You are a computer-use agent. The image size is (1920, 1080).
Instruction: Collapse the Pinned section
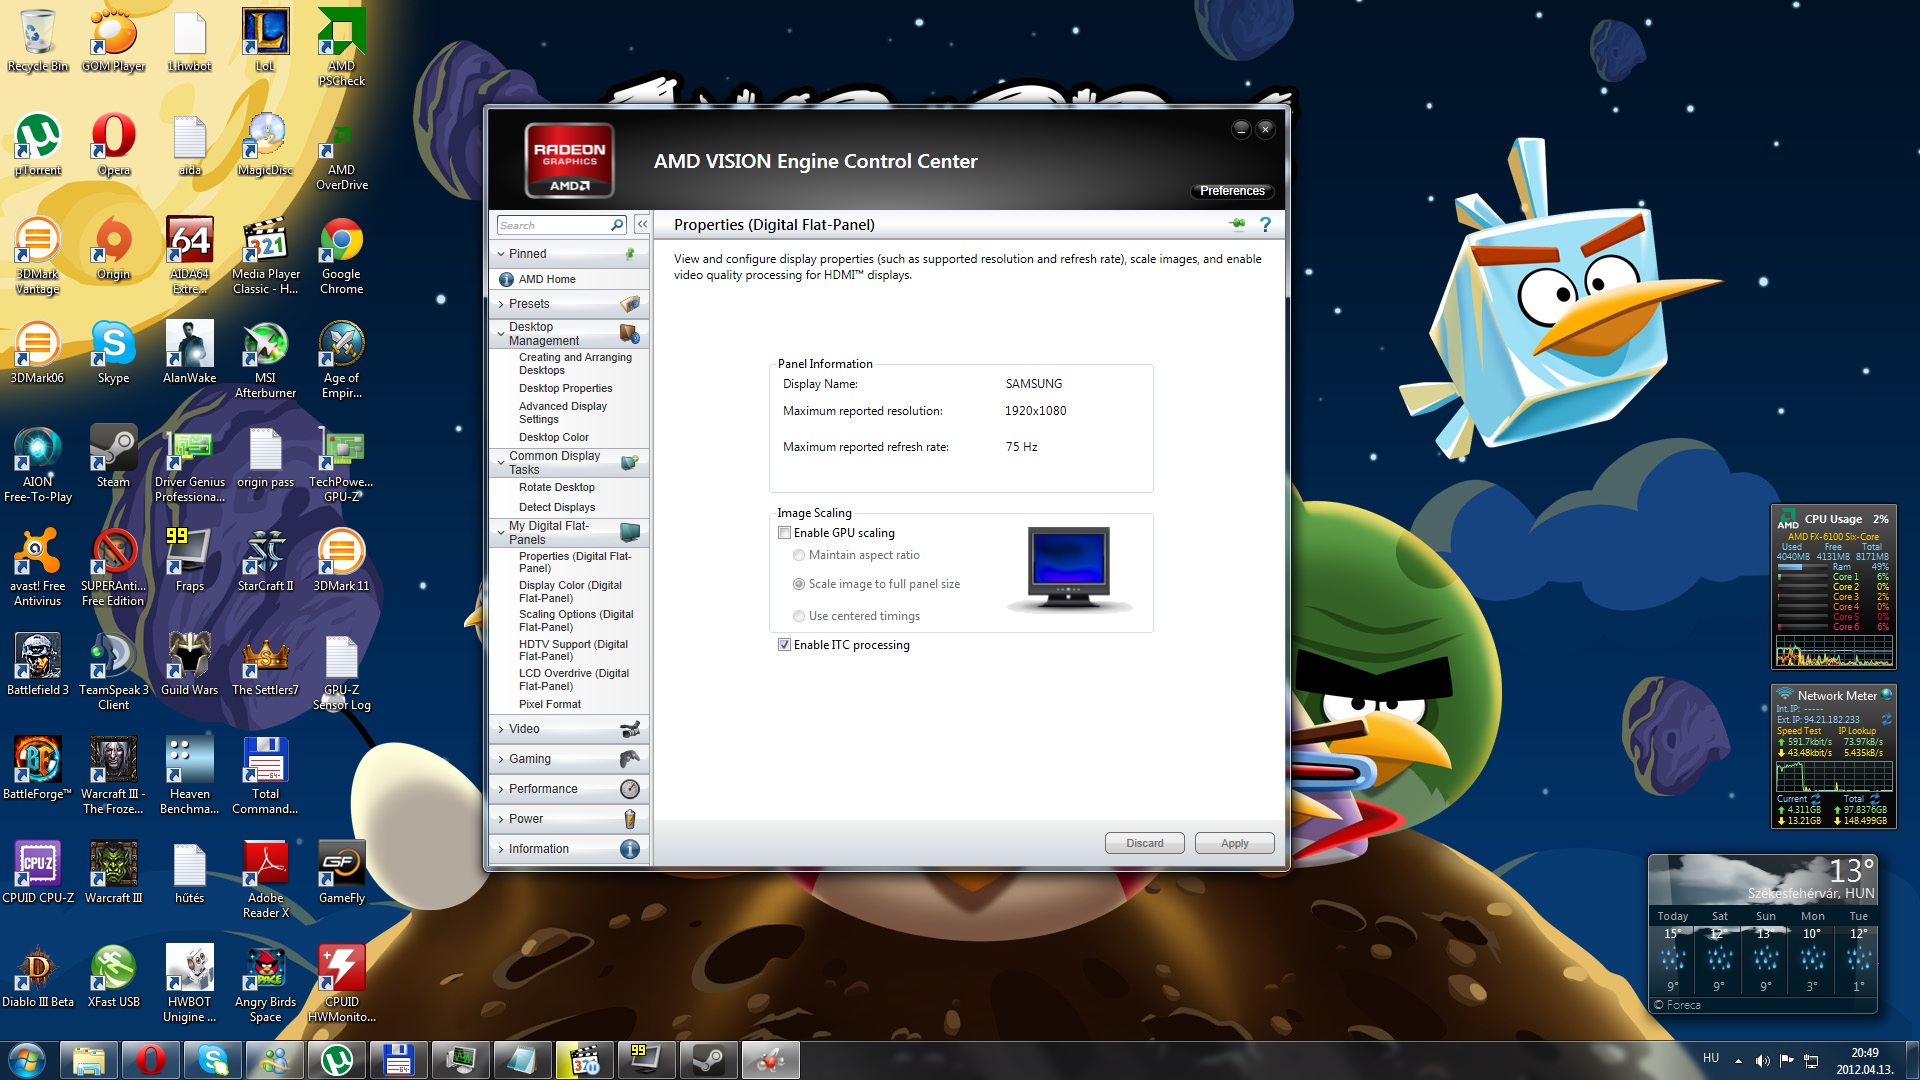coord(568,254)
